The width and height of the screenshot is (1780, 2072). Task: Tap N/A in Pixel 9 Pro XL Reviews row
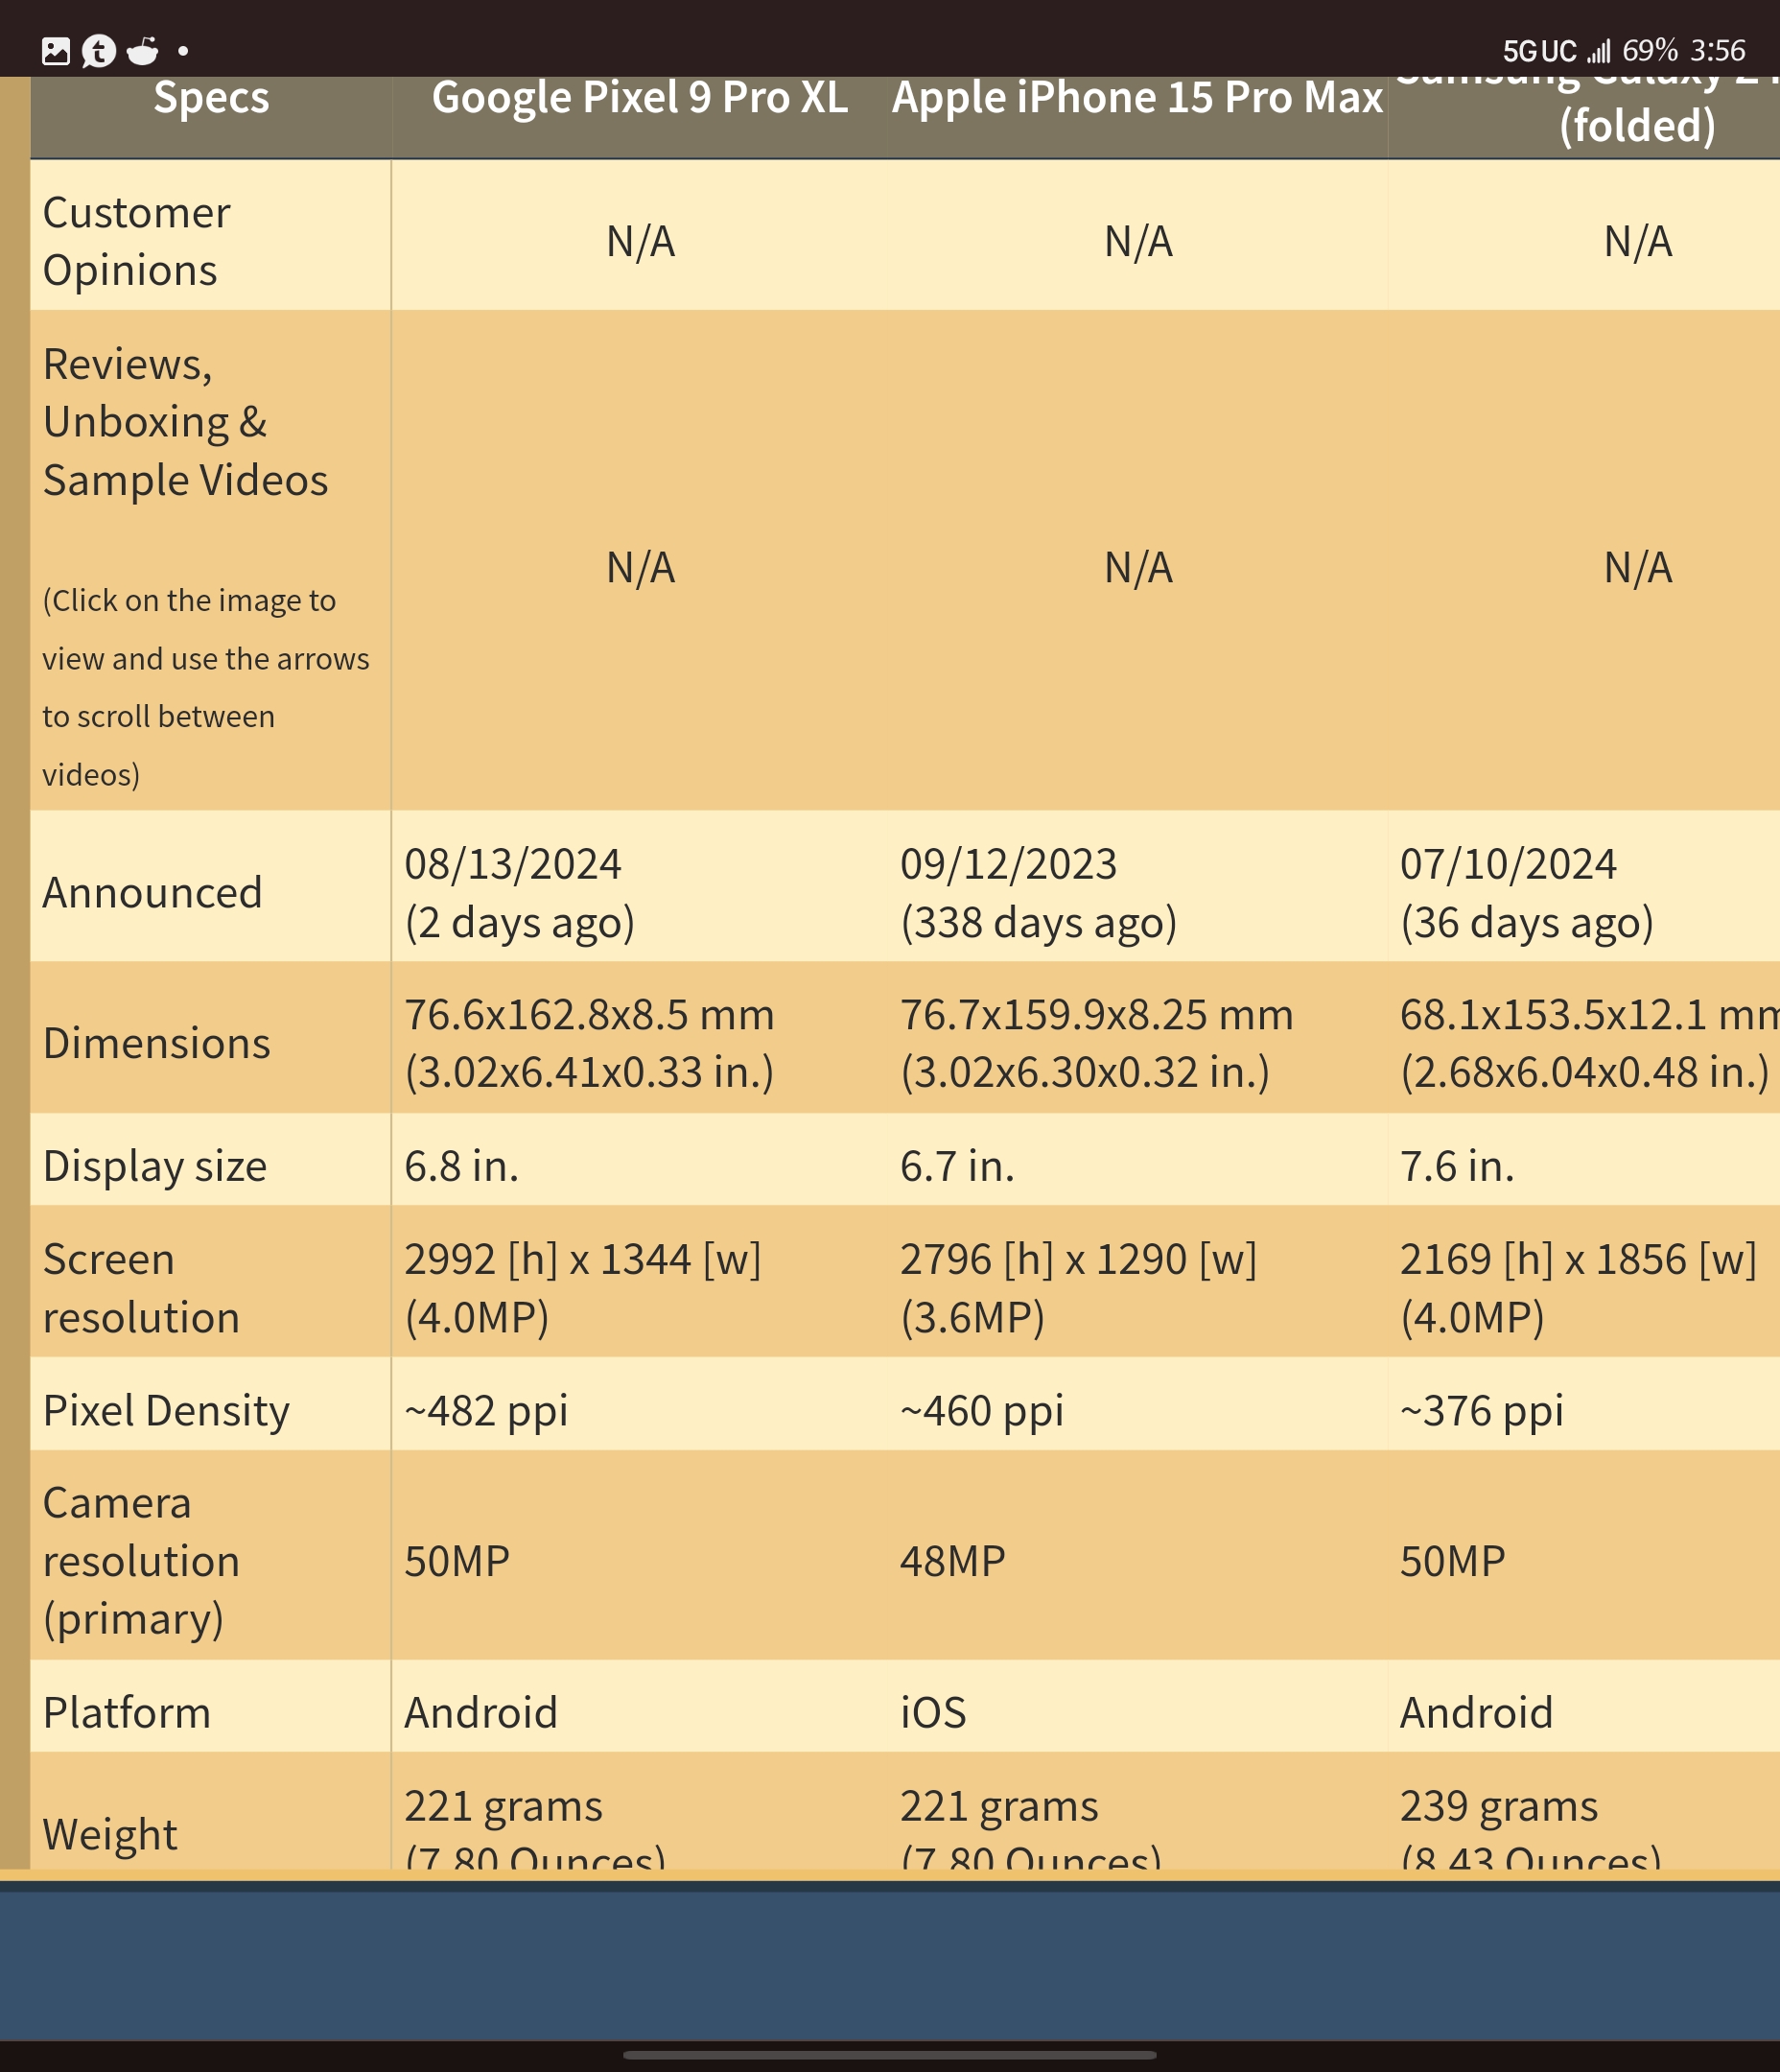pos(641,567)
